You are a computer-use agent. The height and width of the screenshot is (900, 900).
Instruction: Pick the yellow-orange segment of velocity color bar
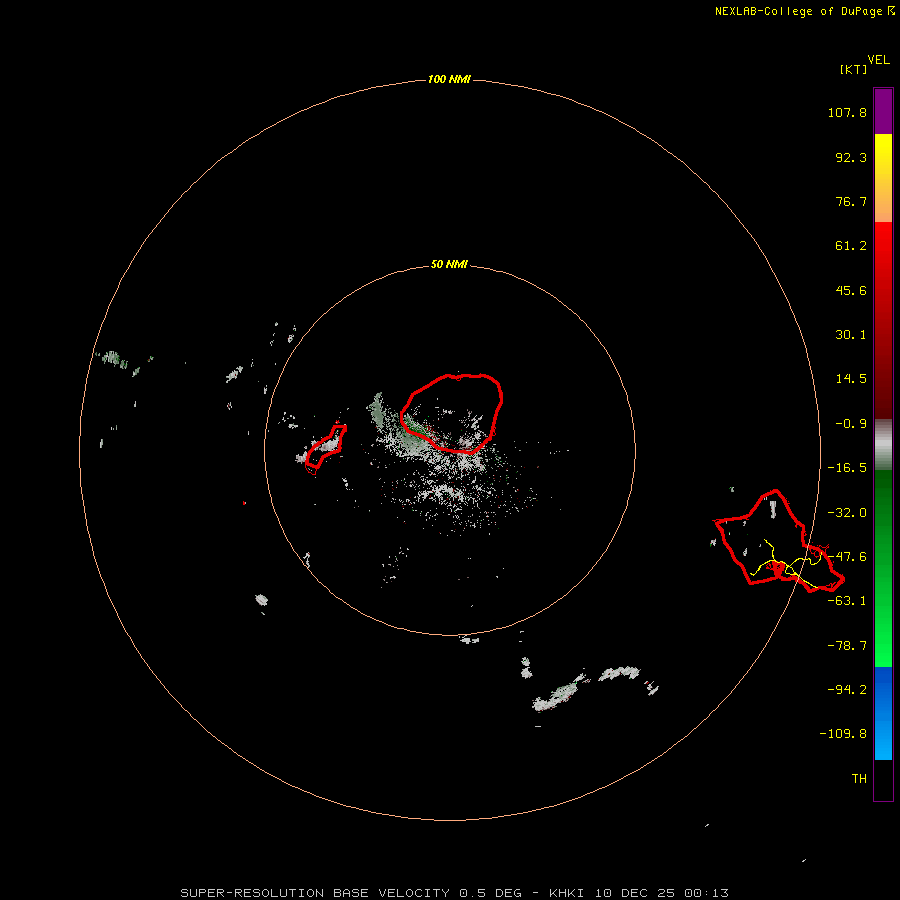click(x=883, y=178)
